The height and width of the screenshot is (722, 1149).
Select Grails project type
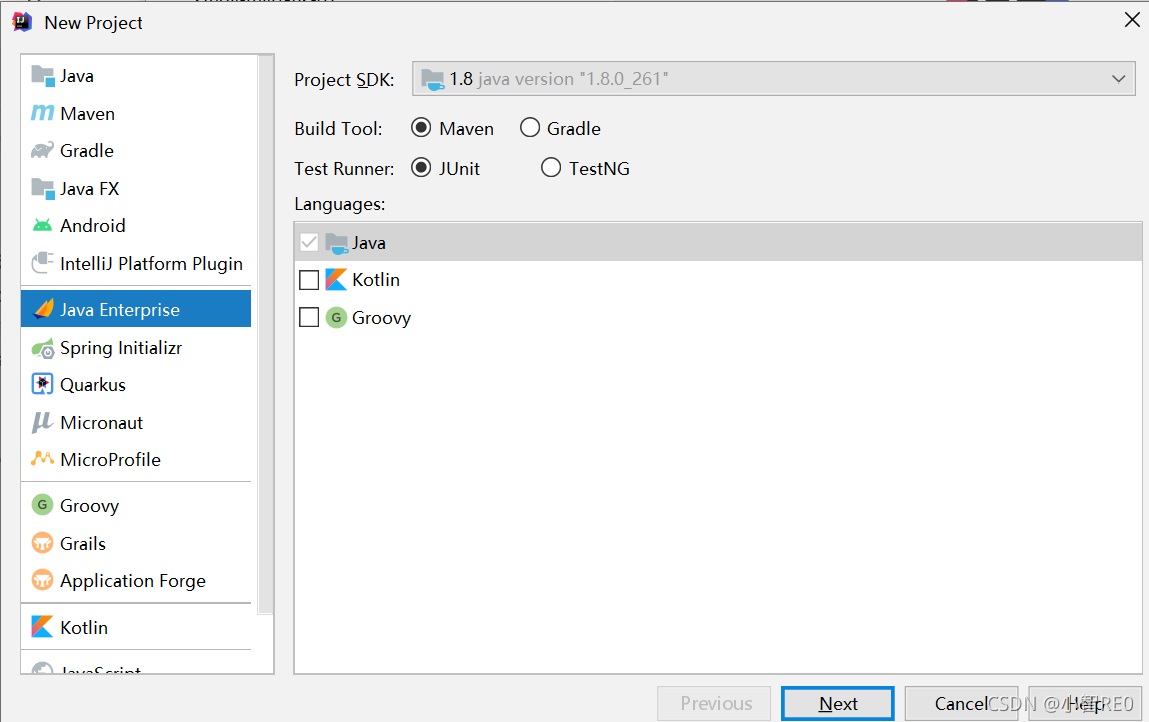[x=136, y=543]
